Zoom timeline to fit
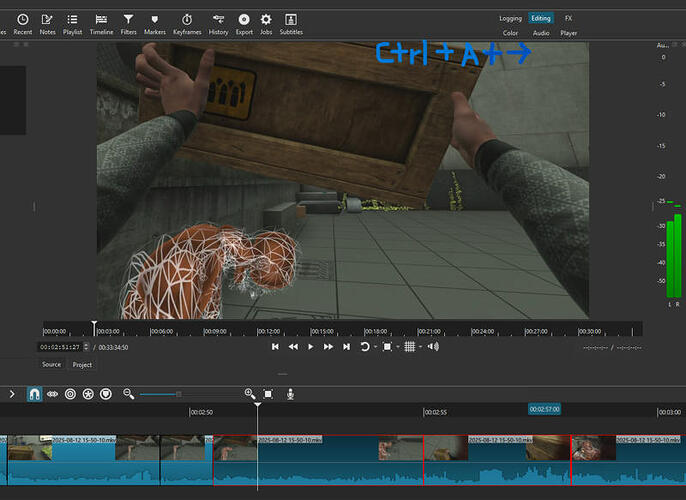 pyautogui.click(x=268, y=394)
